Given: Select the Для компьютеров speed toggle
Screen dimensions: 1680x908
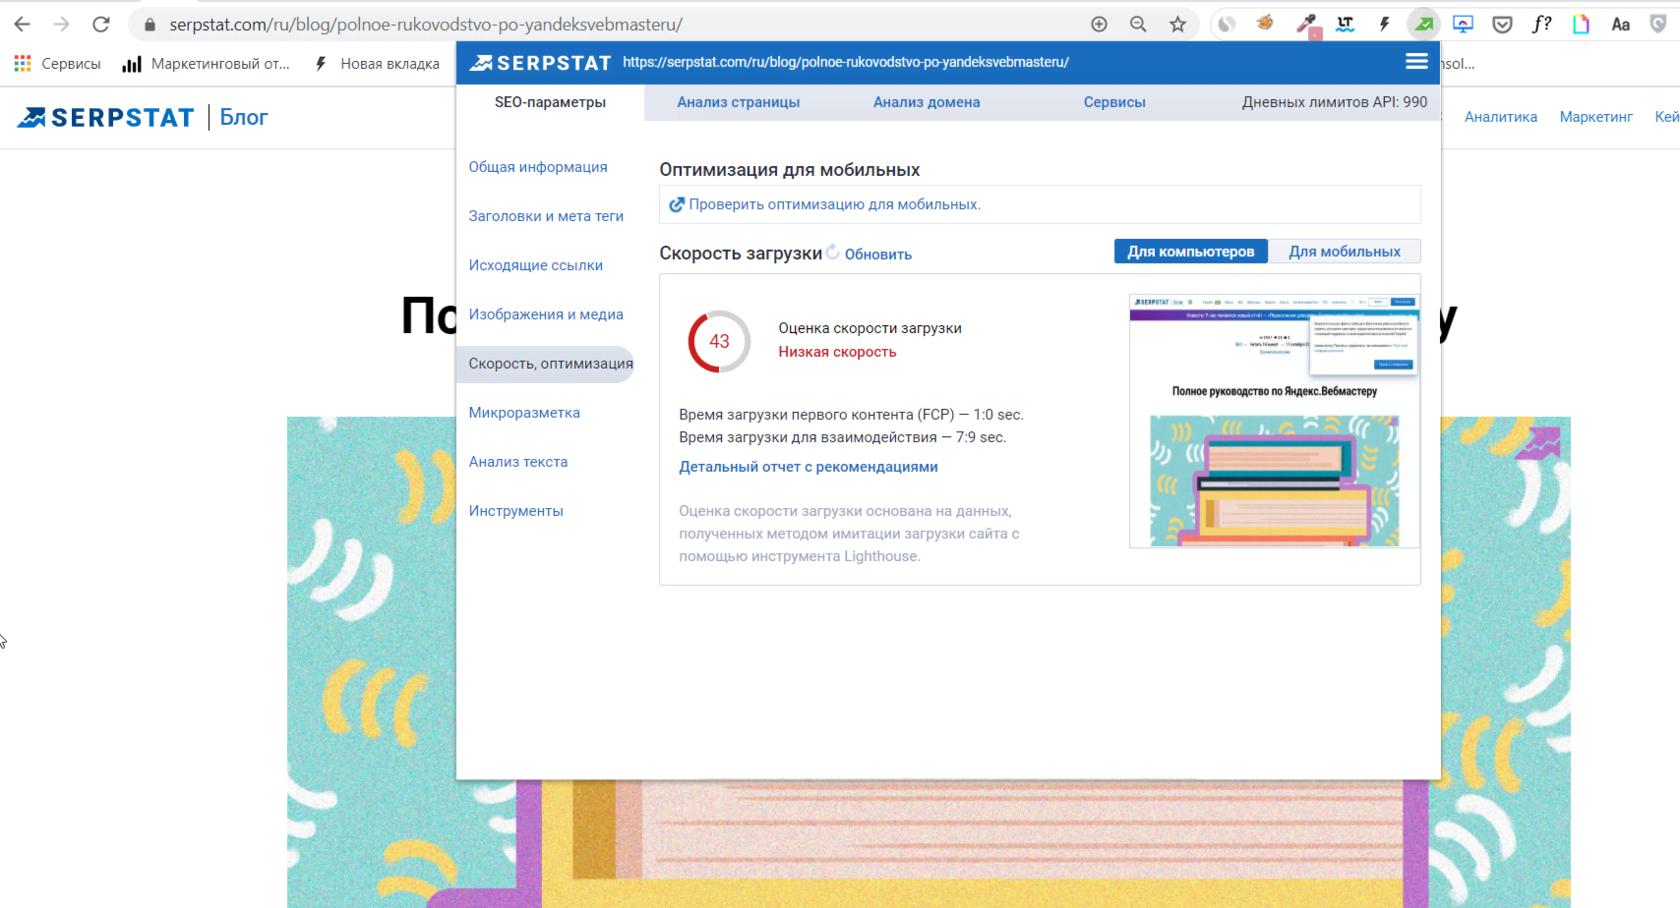Looking at the screenshot, I should coord(1191,252).
